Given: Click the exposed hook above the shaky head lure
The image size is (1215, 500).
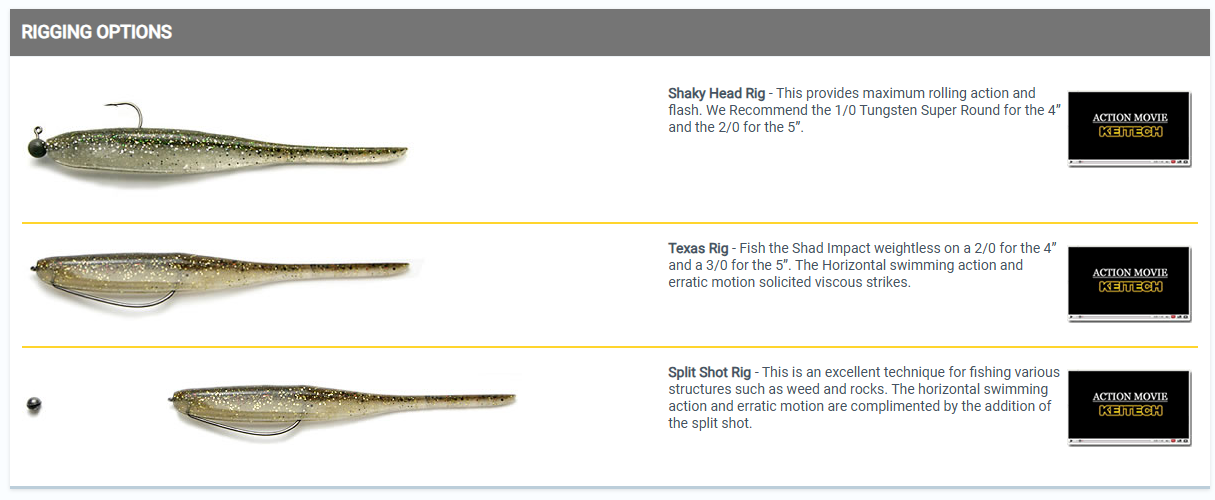Looking at the screenshot, I should [124, 116].
